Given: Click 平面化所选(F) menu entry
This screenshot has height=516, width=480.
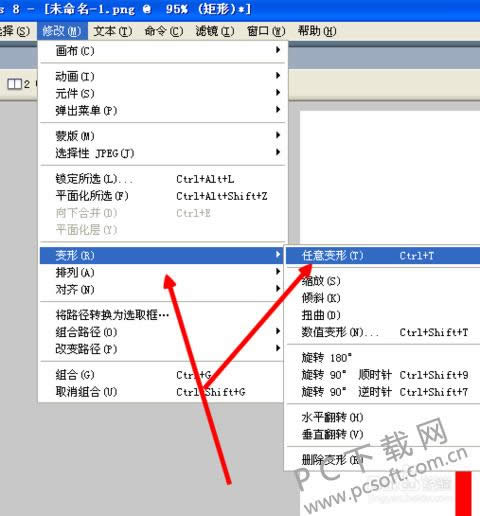Looking at the screenshot, I should (163, 196).
